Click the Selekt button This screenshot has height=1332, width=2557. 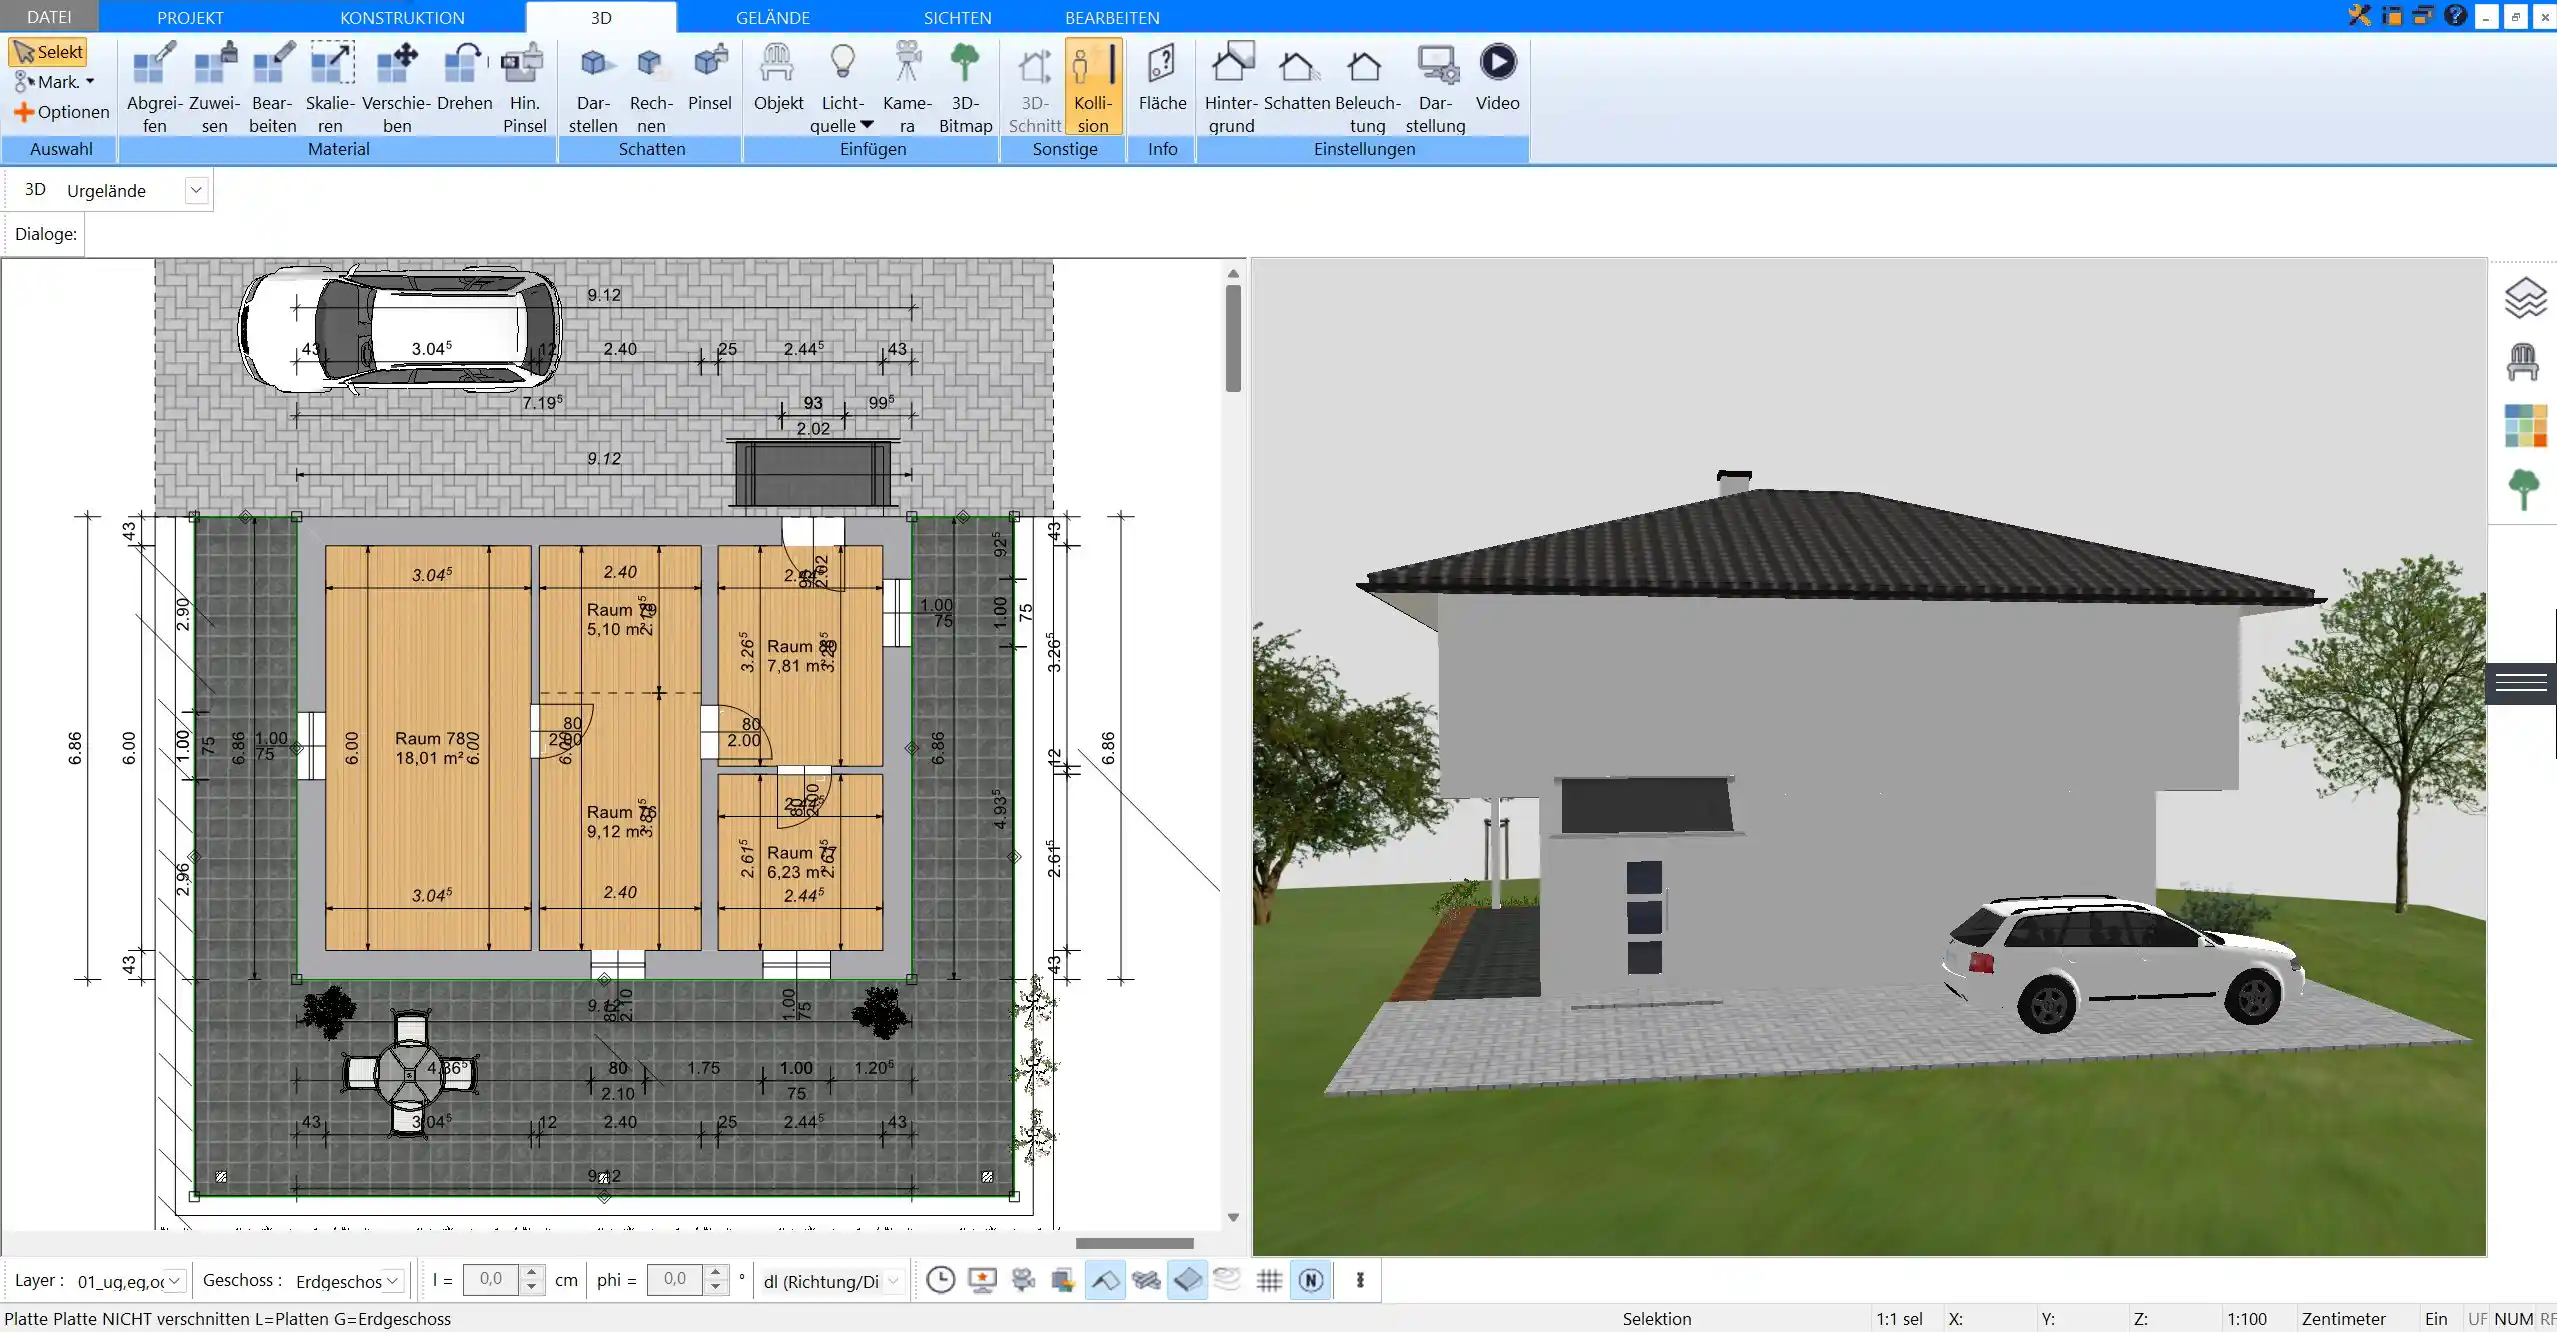coord(48,52)
